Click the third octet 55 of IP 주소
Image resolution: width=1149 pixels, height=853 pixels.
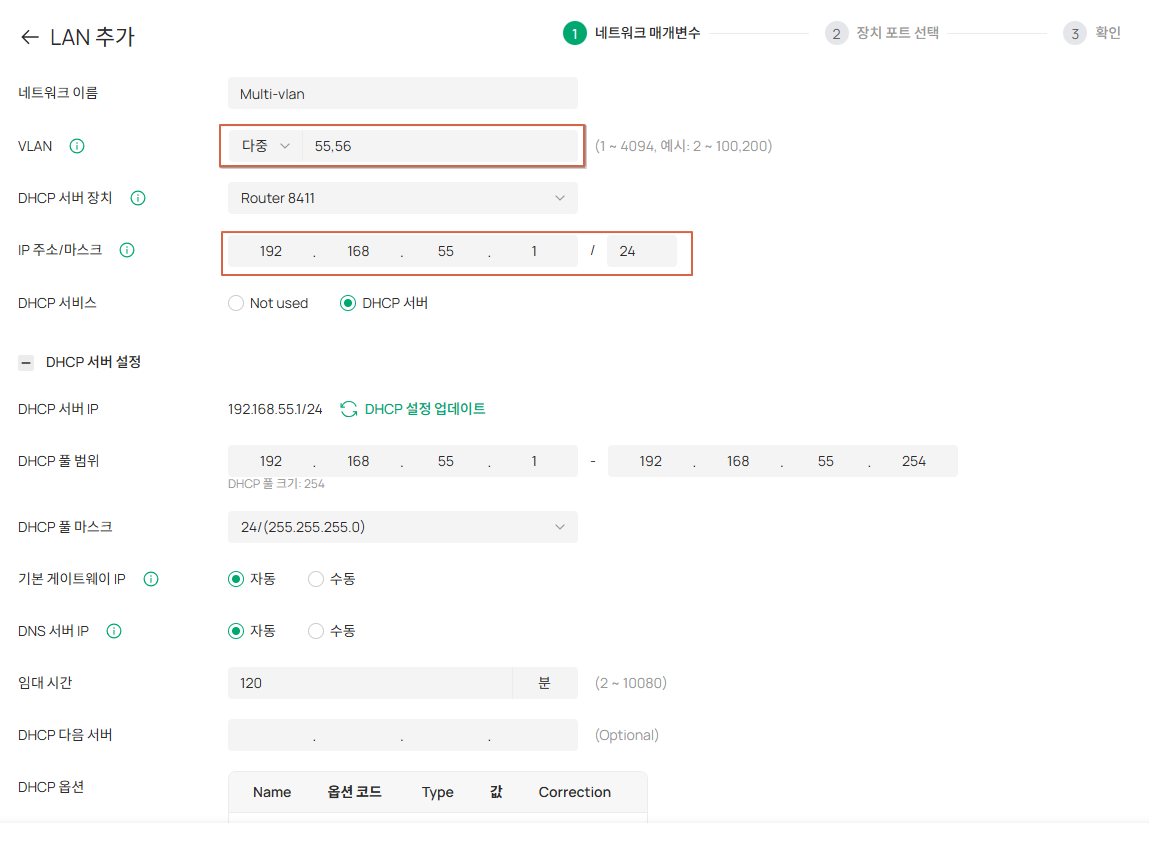pyautogui.click(x=446, y=251)
